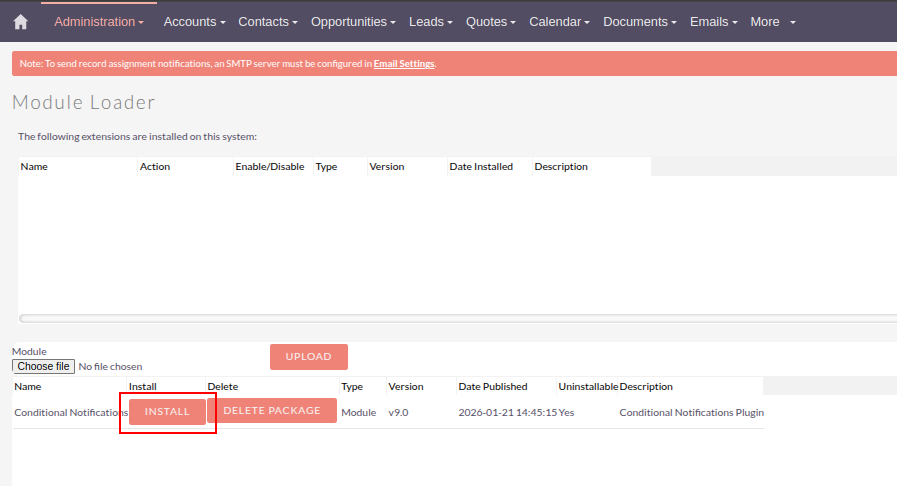This screenshot has width=897, height=486.
Task: Click the Choose file button
Action: coord(43,367)
